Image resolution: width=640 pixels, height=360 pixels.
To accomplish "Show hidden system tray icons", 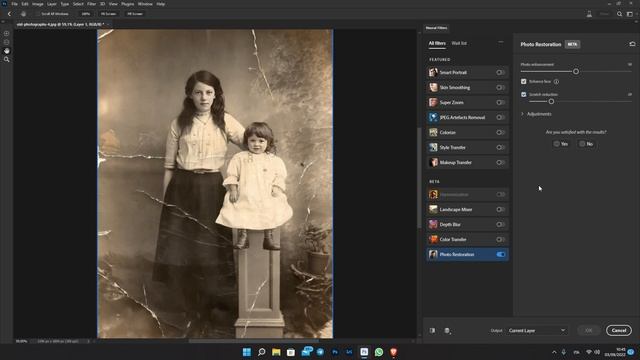I will click(554, 352).
